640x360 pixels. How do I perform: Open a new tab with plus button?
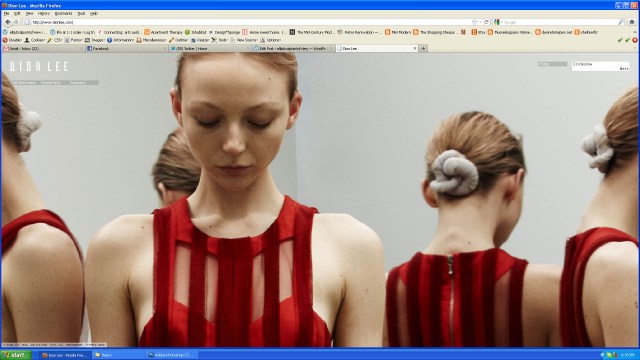pos(423,48)
